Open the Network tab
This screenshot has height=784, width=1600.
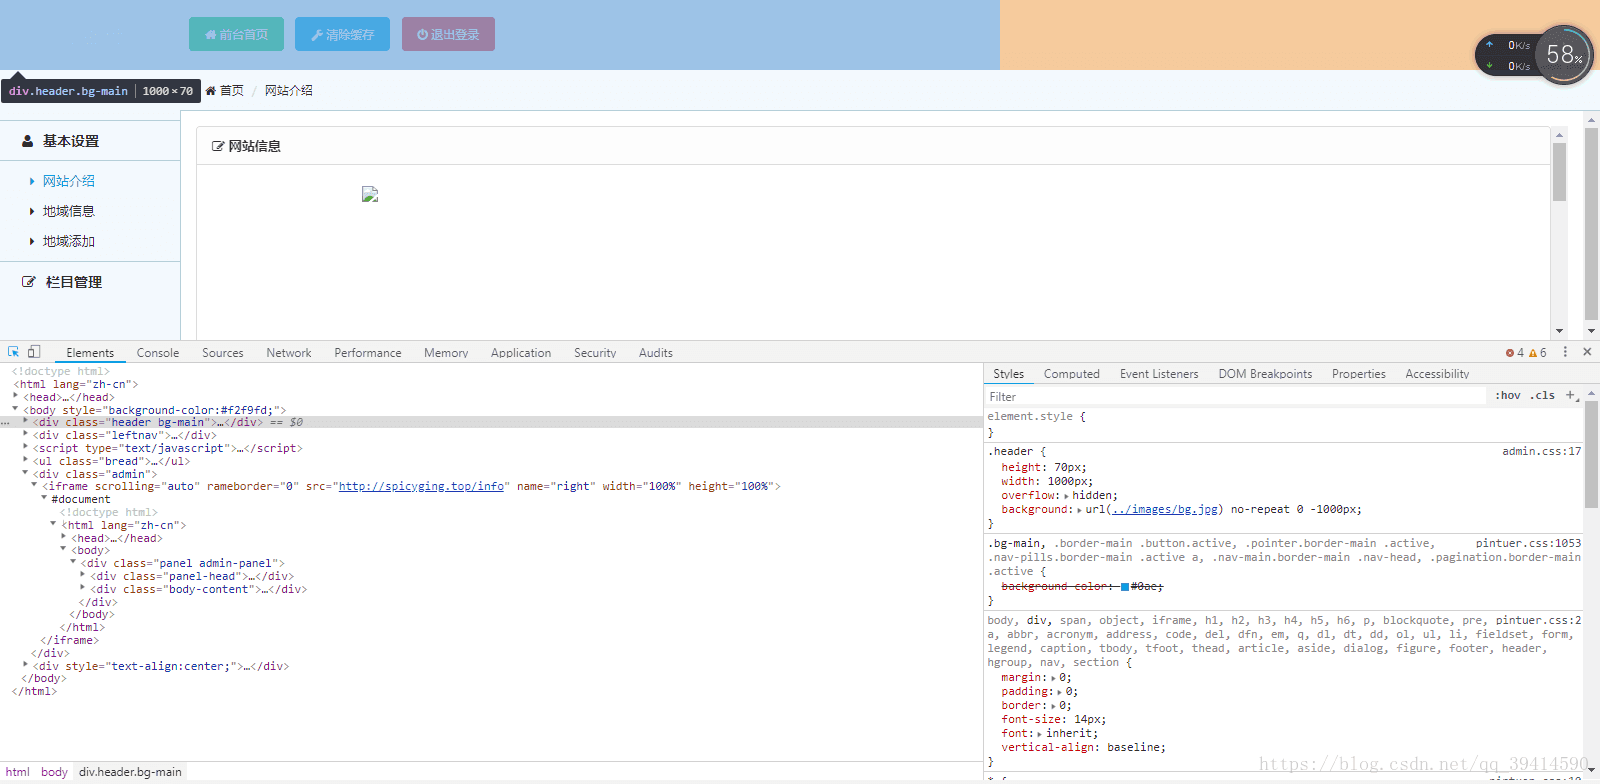pos(289,353)
